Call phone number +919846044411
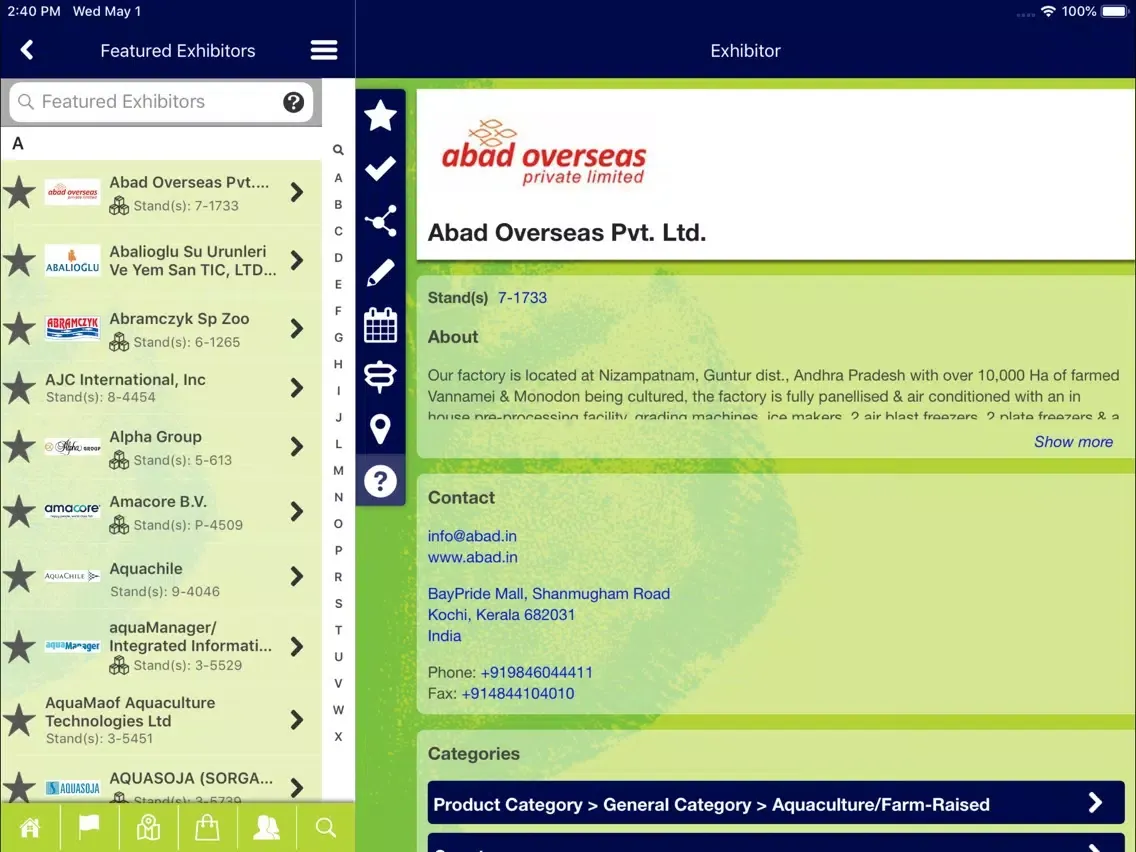This screenshot has width=1136, height=852. click(x=537, y=672)
